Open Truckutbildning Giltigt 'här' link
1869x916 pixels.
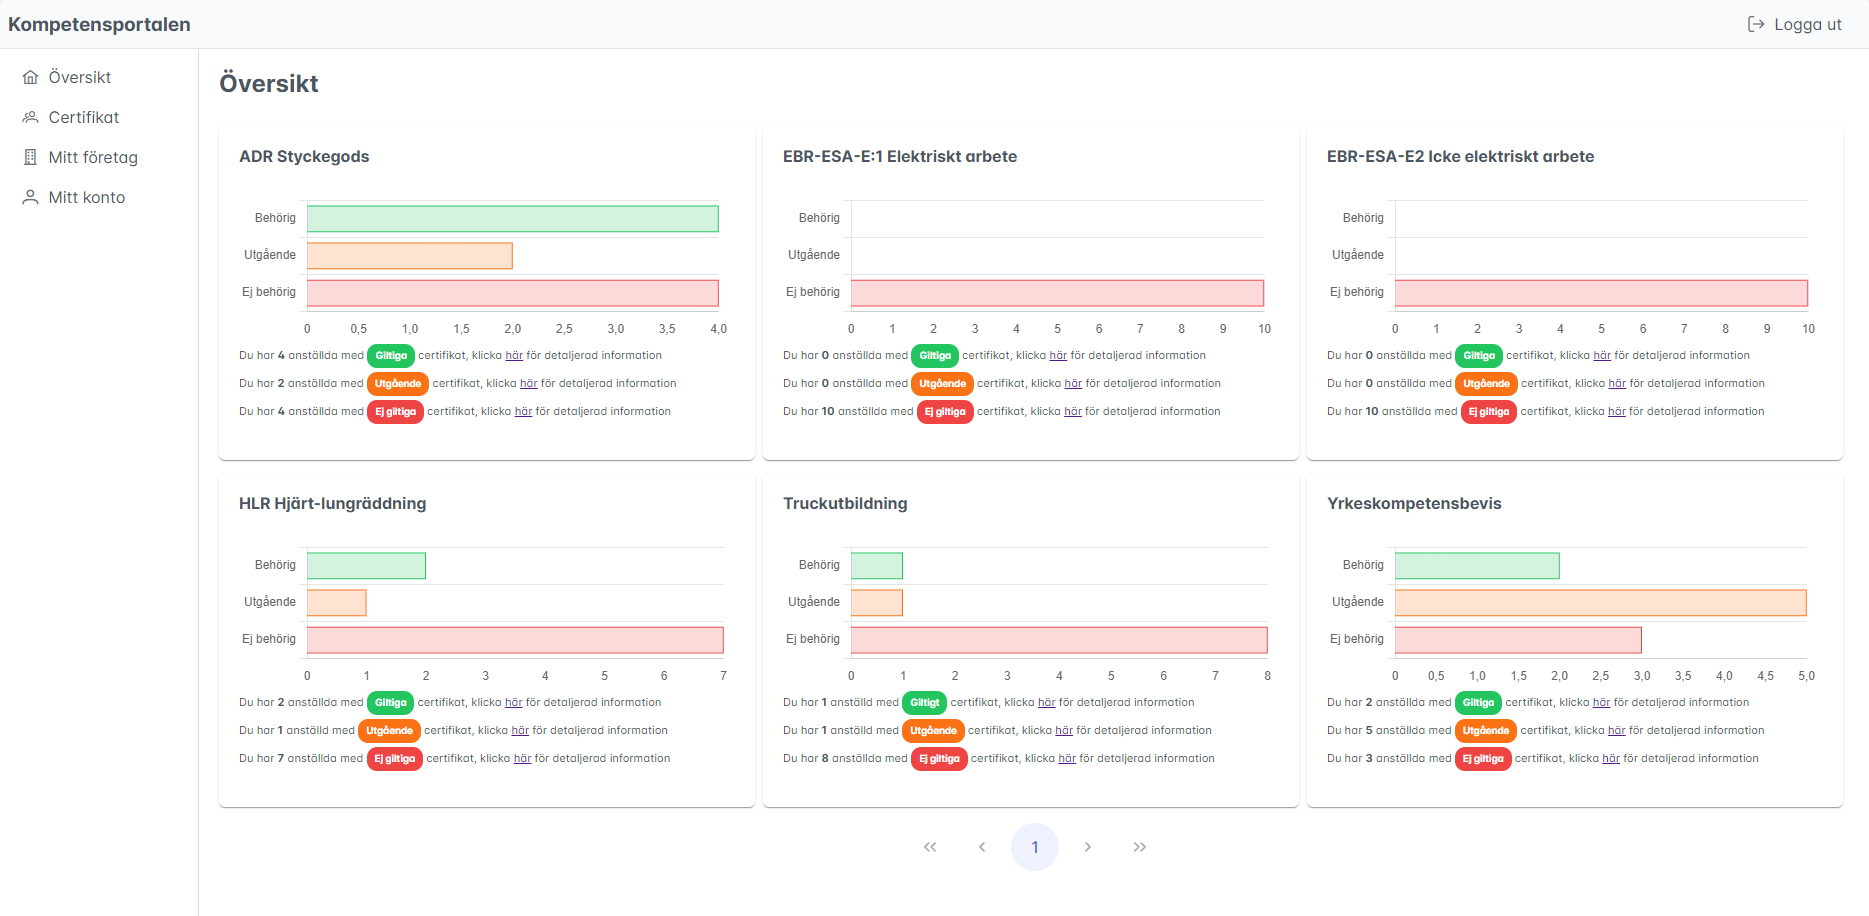(x=1047, y=702)
